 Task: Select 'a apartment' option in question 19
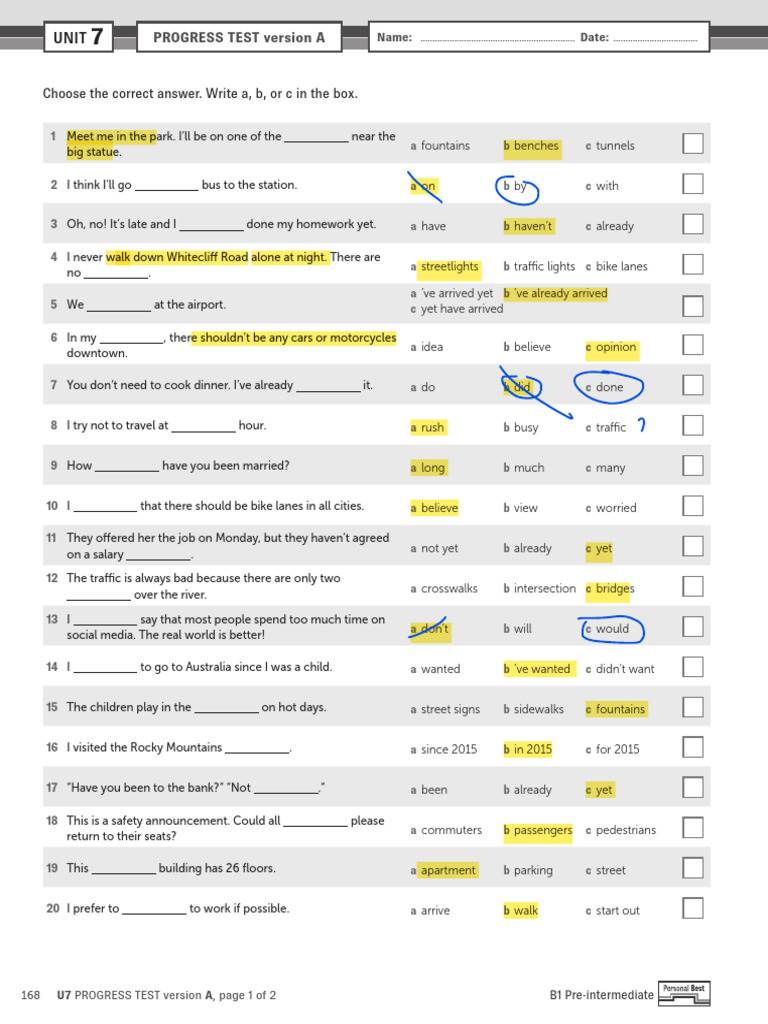coord(445,870)
